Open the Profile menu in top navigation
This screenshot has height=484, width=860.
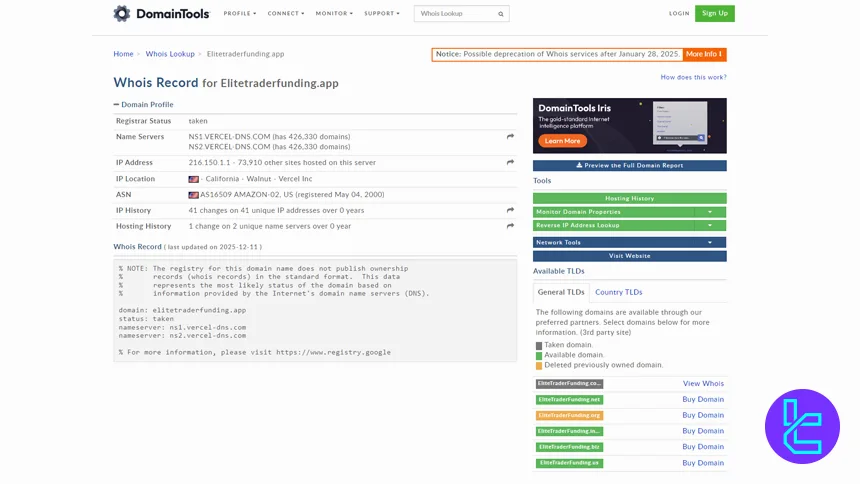(x=239, y=14)
